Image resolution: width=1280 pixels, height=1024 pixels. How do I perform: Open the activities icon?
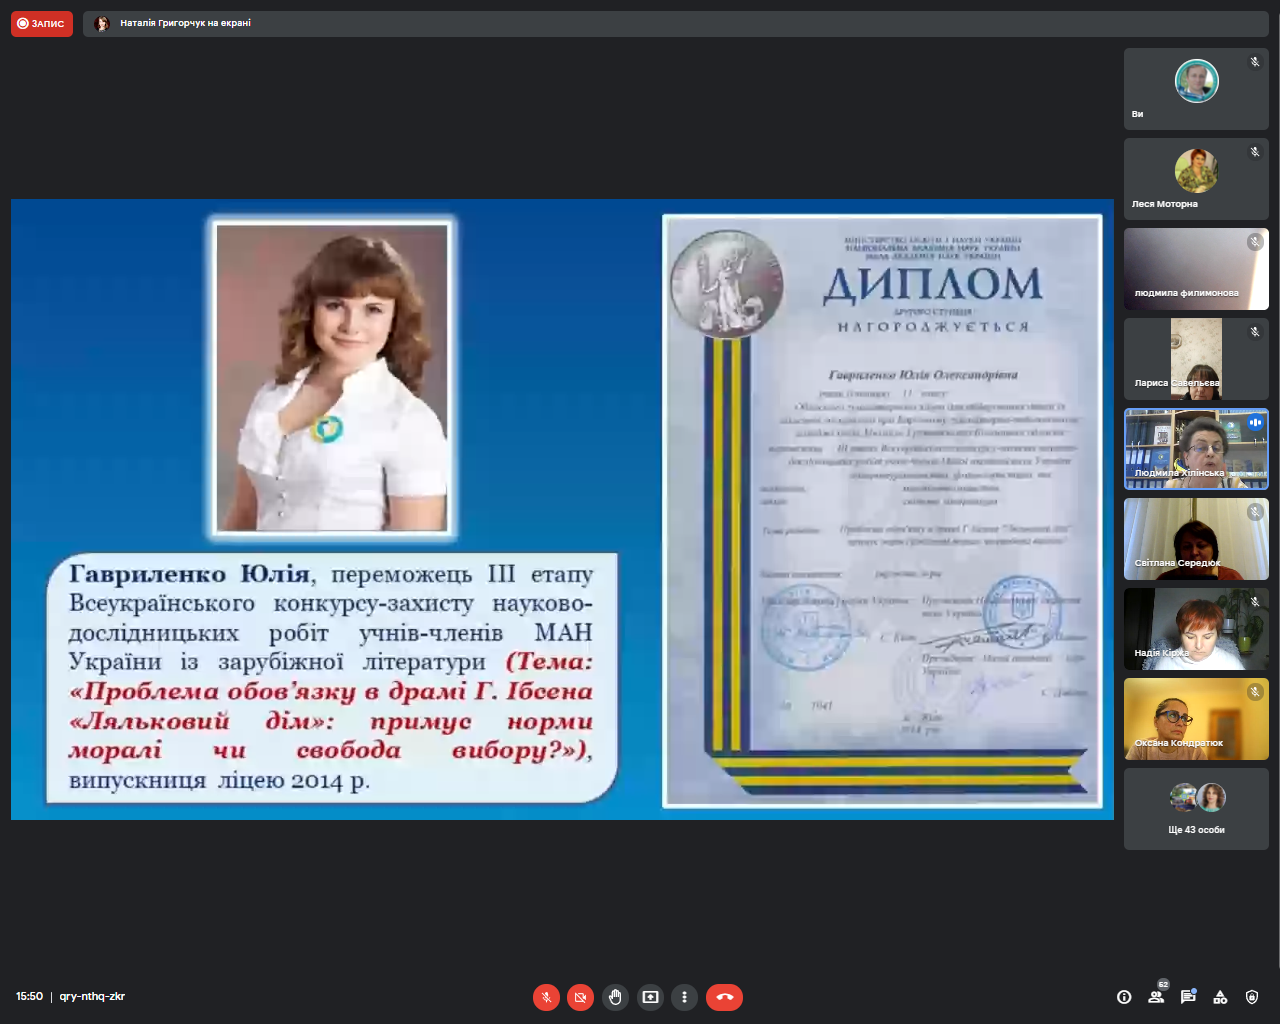pos(1220,997)
